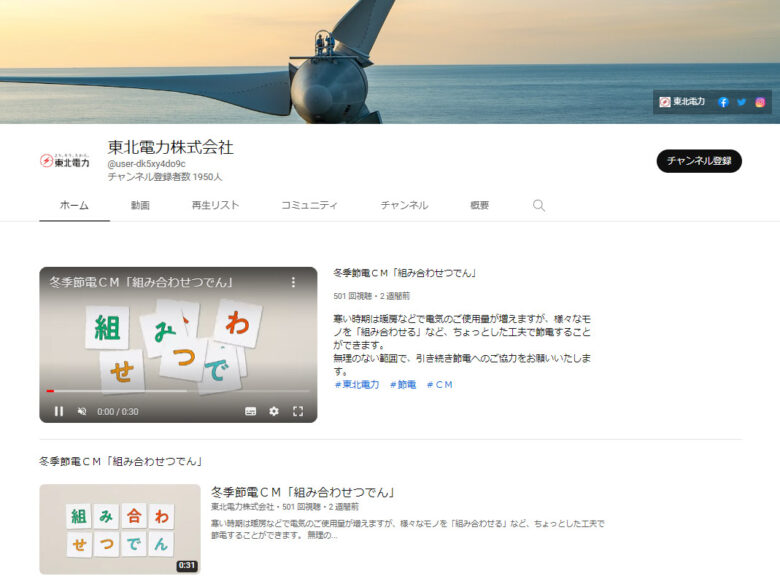The height and width of the screenshot is (576, 780).
Task: Click the #CM hashtag
Action: pyautogui.click(x=440, y=384)
